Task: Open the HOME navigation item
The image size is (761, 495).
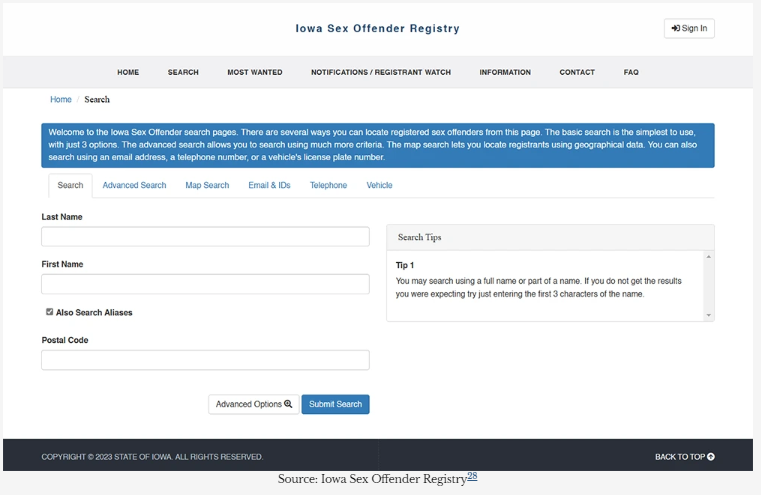Action: point(128,72)
